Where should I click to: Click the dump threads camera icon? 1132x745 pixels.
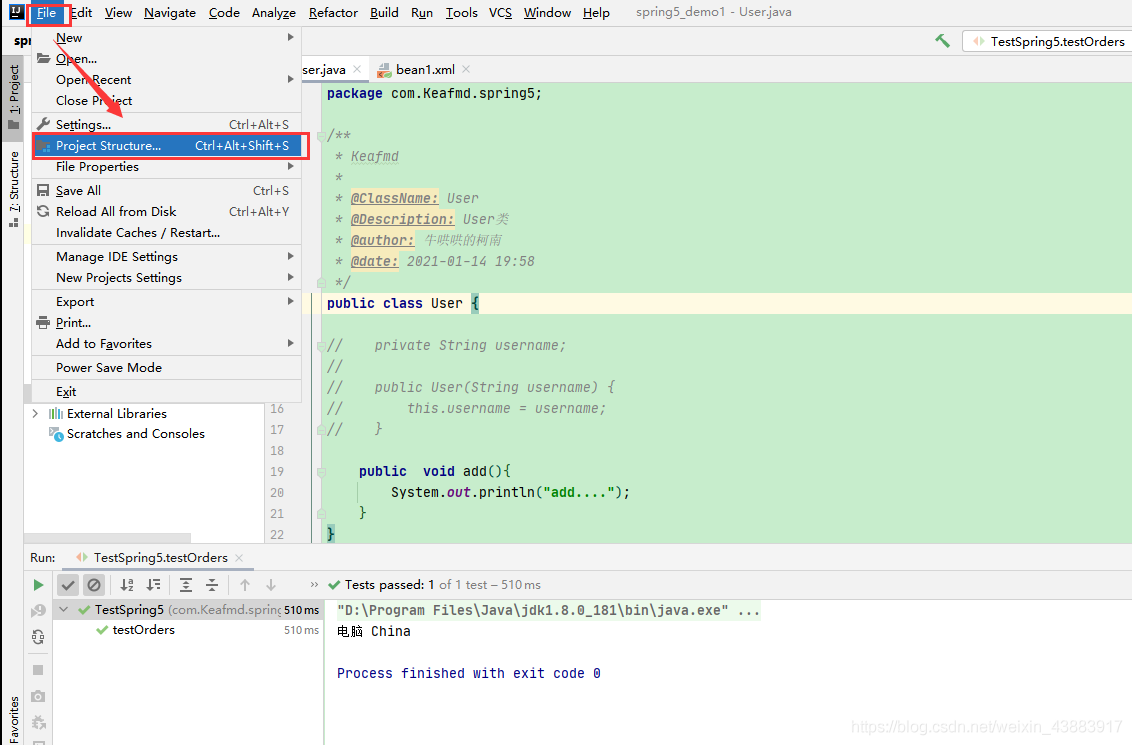tap(38, 696)
